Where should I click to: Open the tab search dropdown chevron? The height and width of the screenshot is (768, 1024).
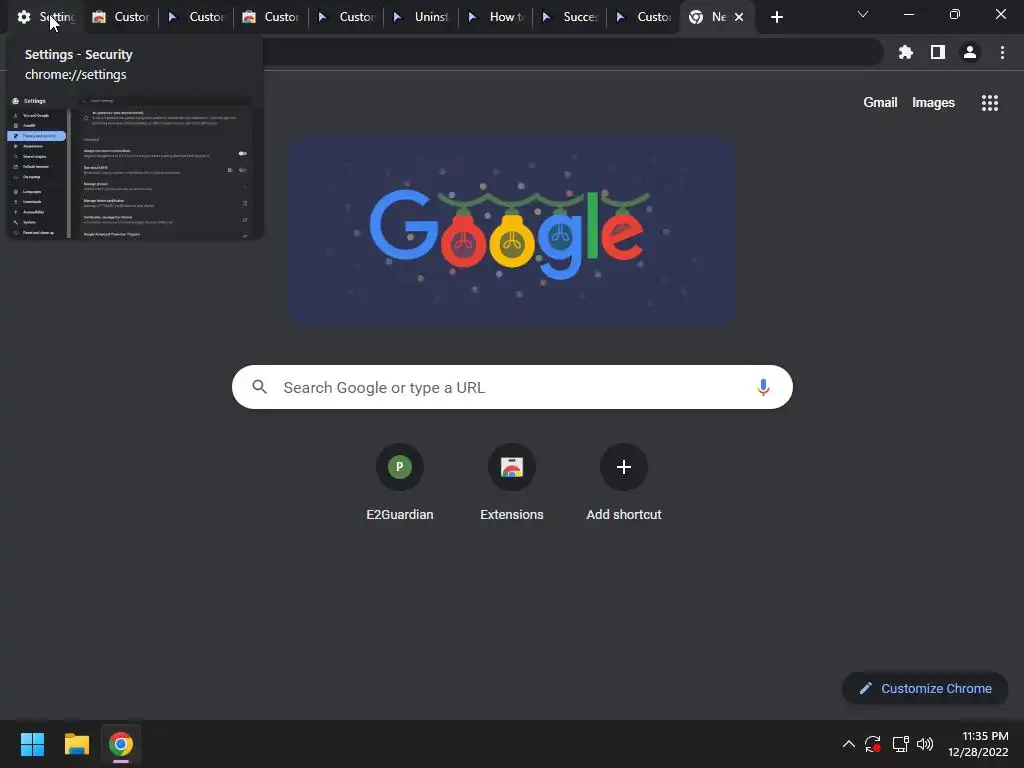(x=863, y=14)
